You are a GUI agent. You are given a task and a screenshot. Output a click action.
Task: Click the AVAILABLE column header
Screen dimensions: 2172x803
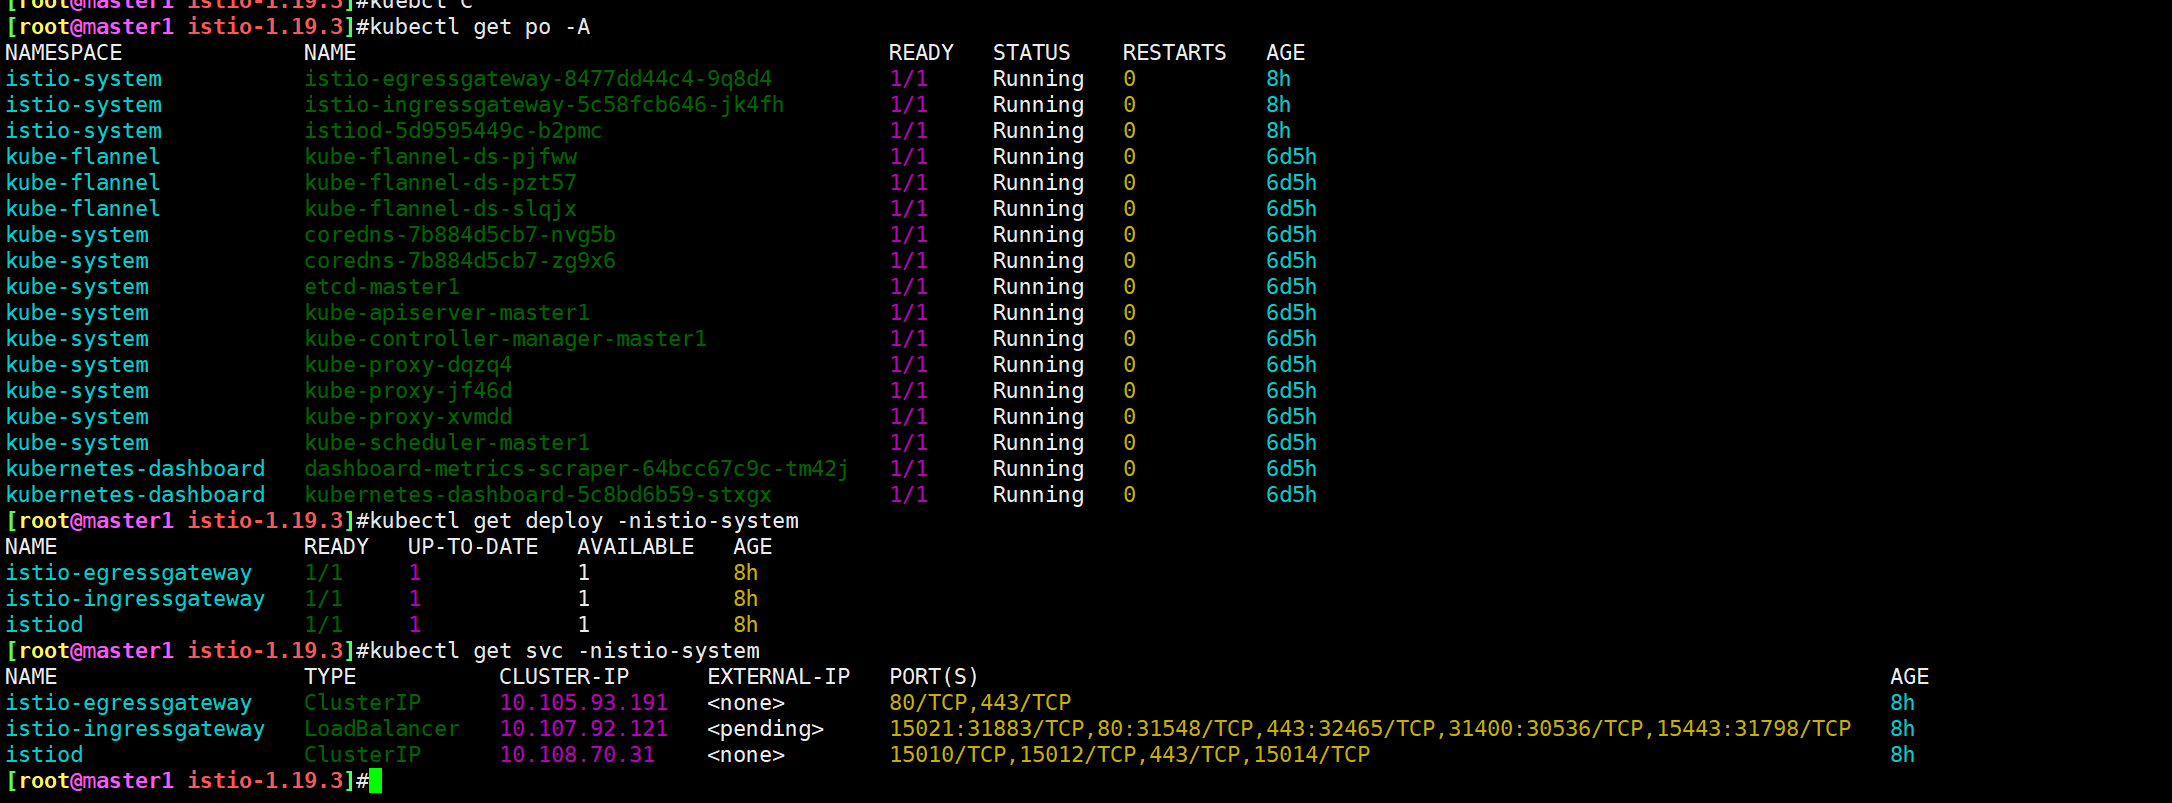click(x=635, y=547)
